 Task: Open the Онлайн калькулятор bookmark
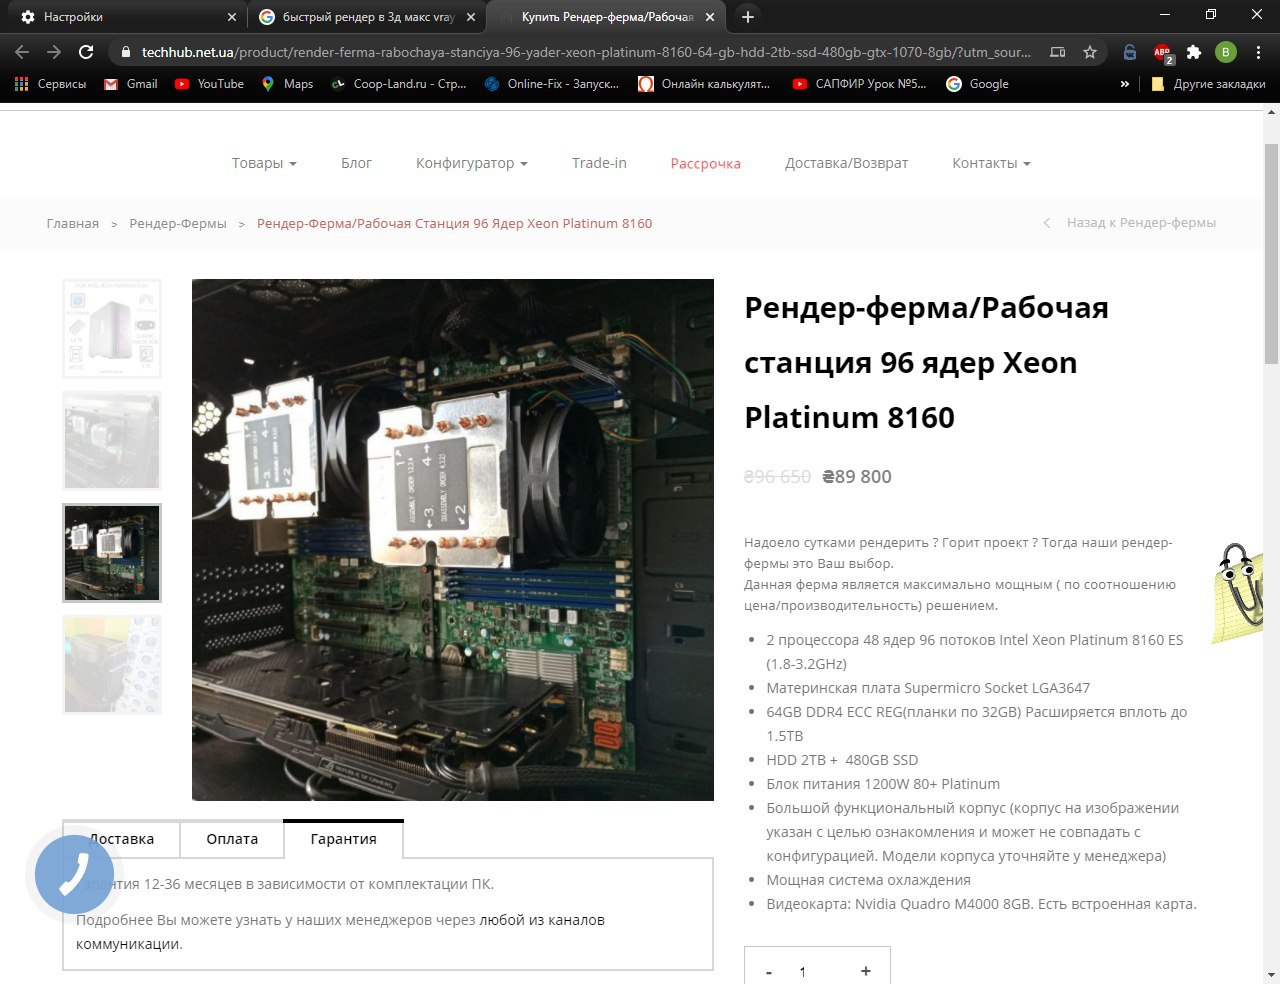705,84
